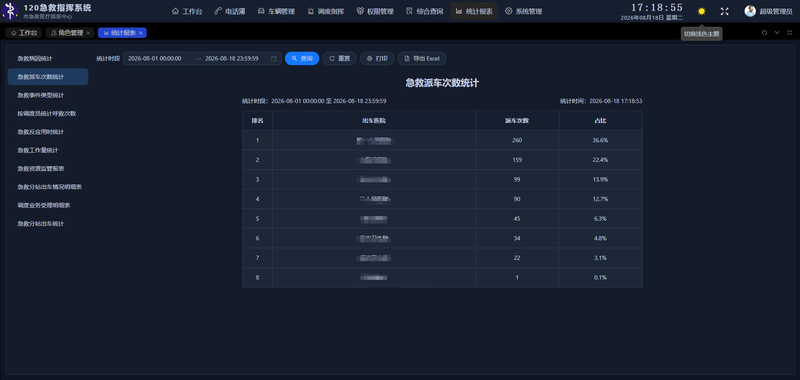800x380 pixels.
Task: Click the 17:18:55 clock display
Action: click(x=657, y=7)
